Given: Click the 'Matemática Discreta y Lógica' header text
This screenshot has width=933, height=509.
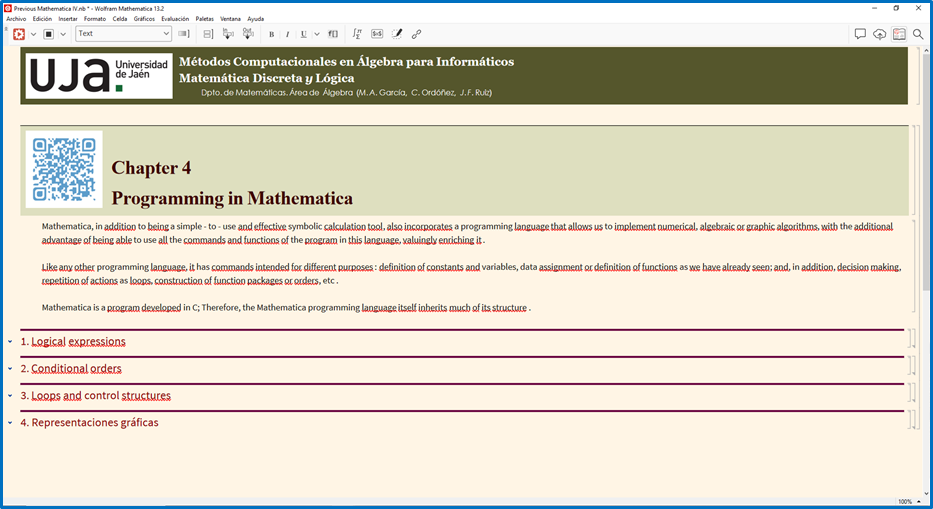Looking at the screenshot, I should click(x=267, y=78).
